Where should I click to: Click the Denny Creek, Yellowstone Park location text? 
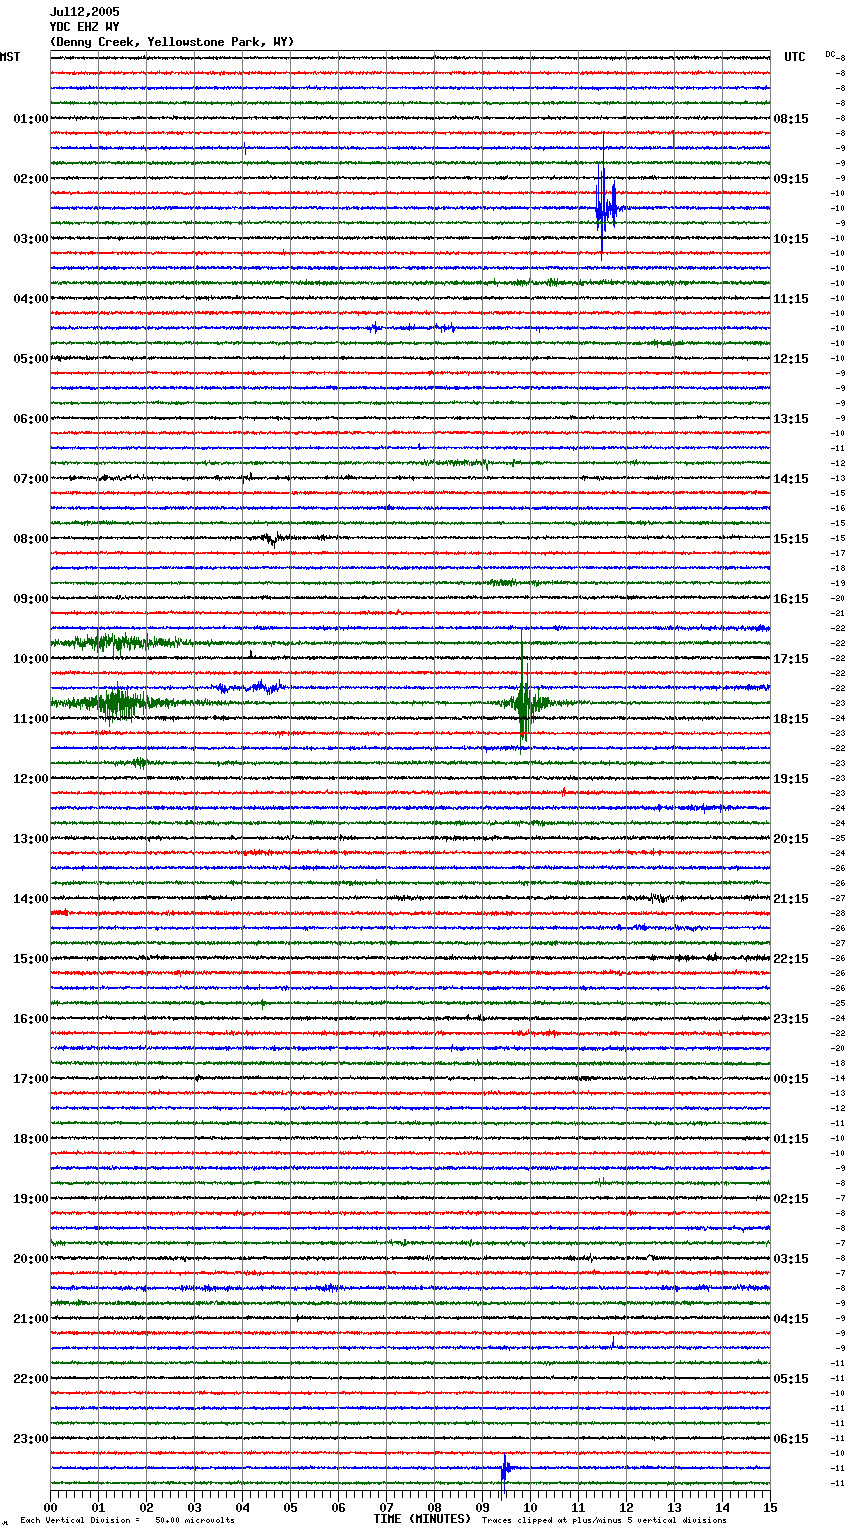click(171, 42)
